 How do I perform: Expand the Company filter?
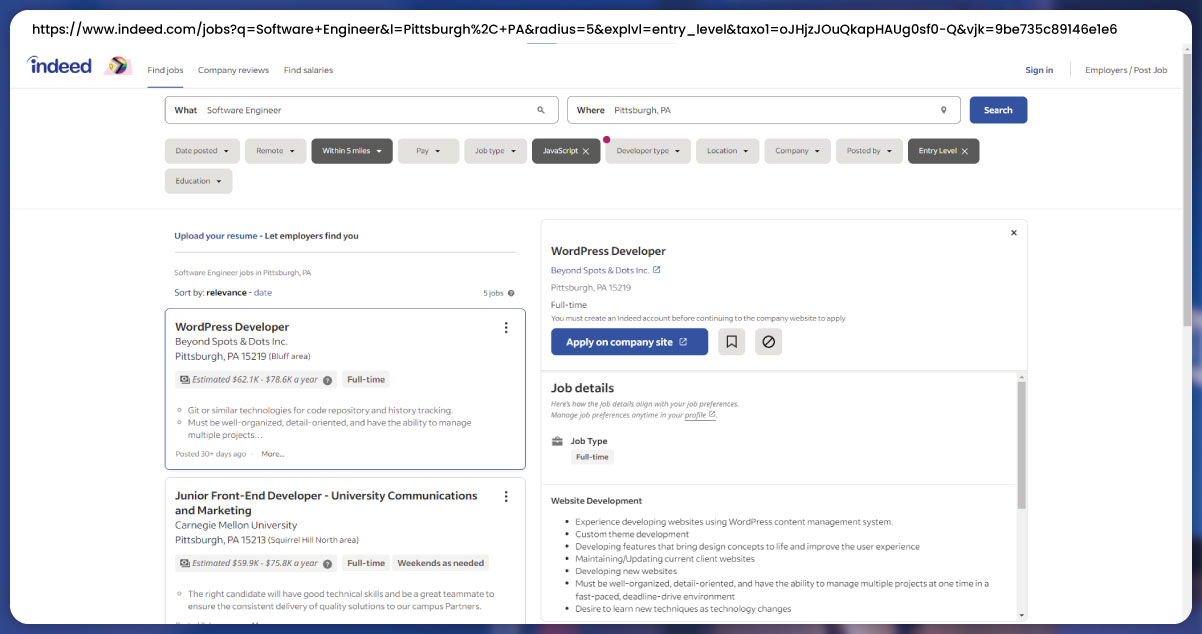tap(798, 151)
